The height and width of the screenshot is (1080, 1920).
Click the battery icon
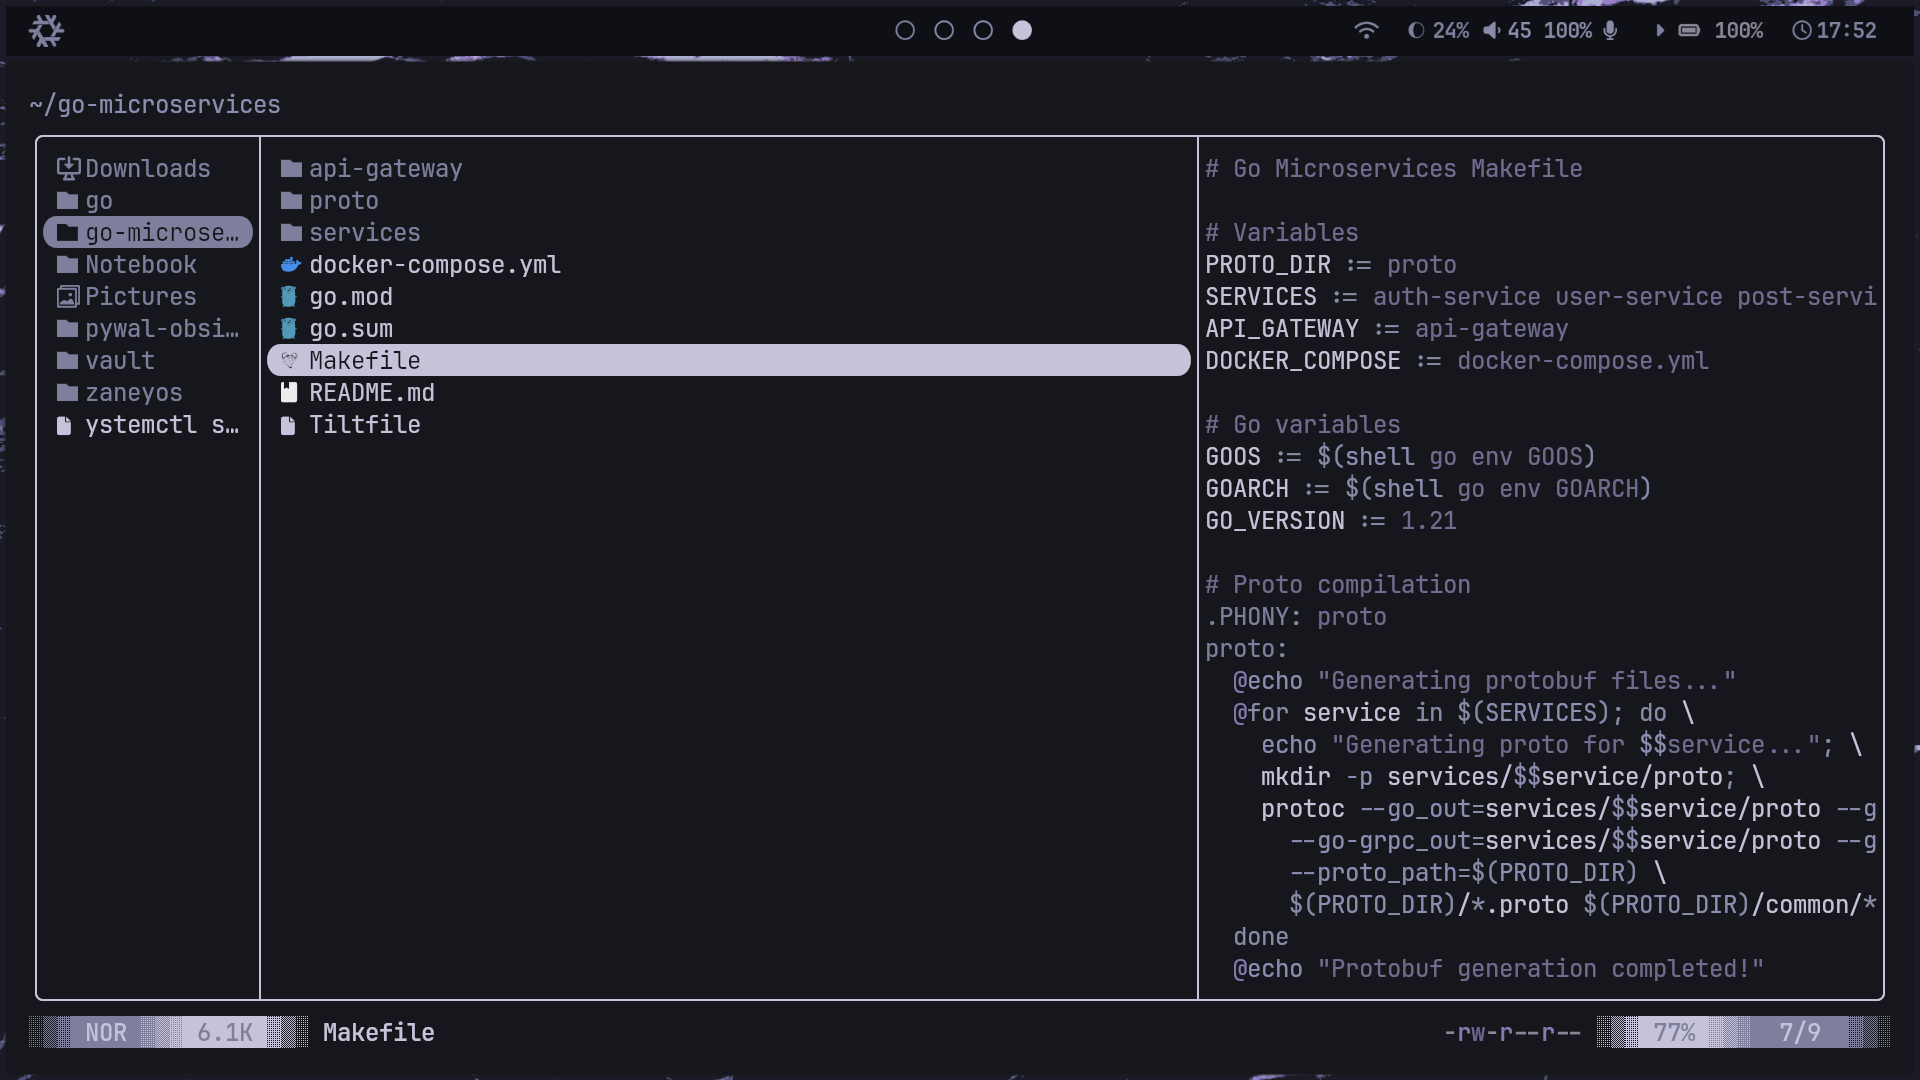click(x=1689, y=31)
